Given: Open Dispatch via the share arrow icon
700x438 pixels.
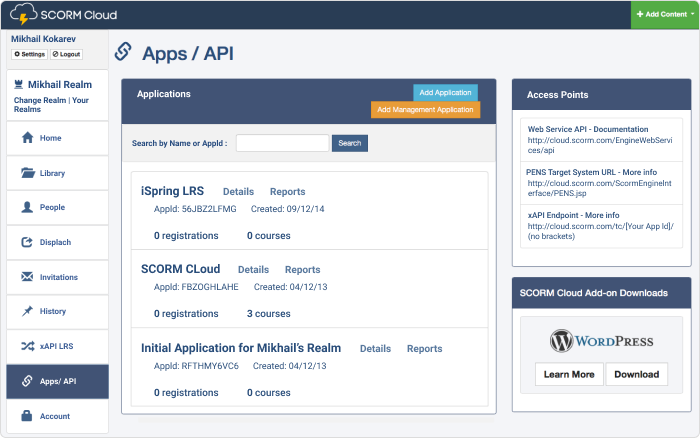Looking at the screenshot, I should 27,242.
